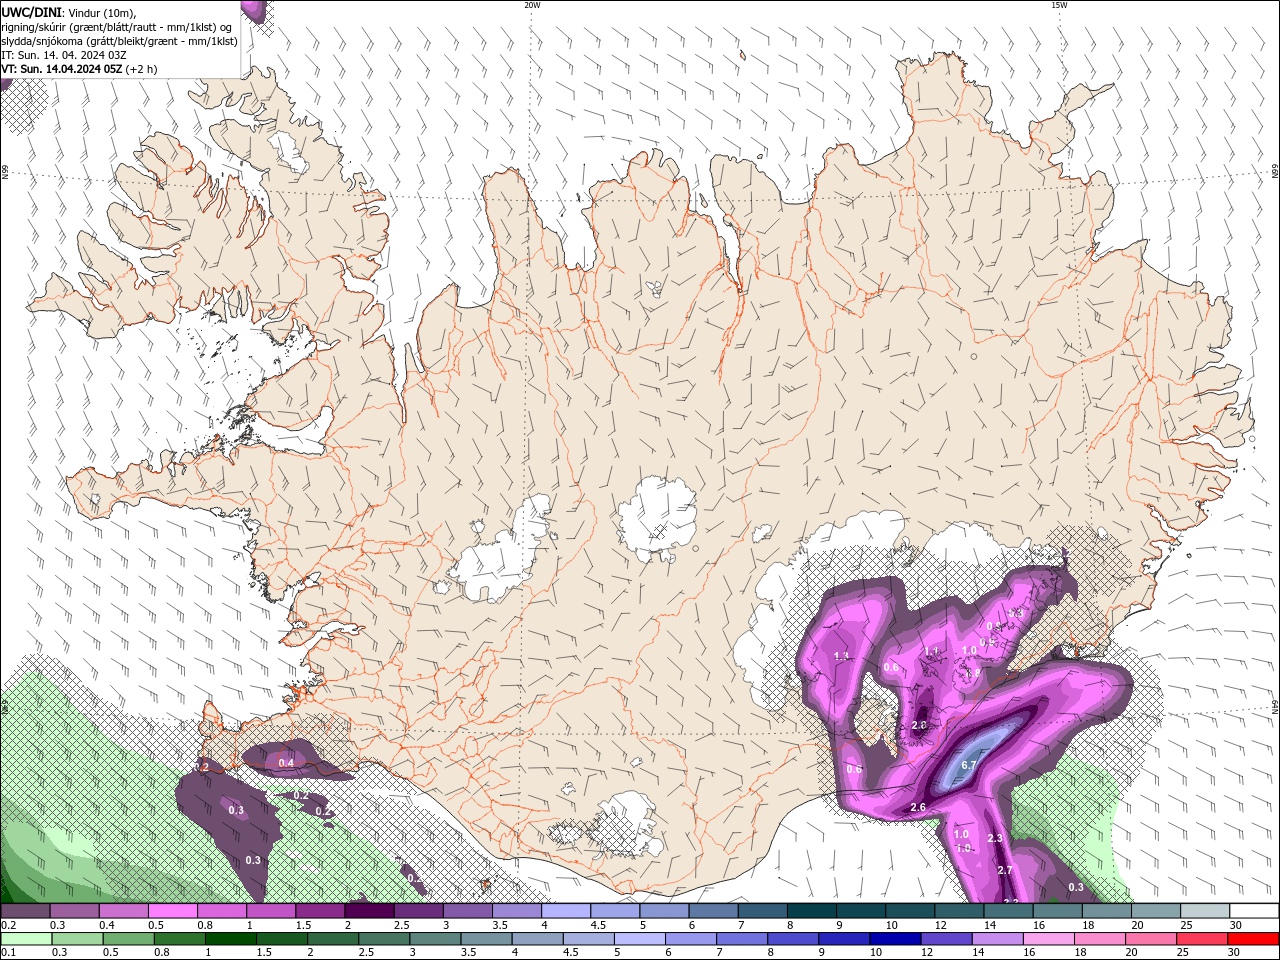Click the 2.6 precipitation value on map

(x=918, y=807)
